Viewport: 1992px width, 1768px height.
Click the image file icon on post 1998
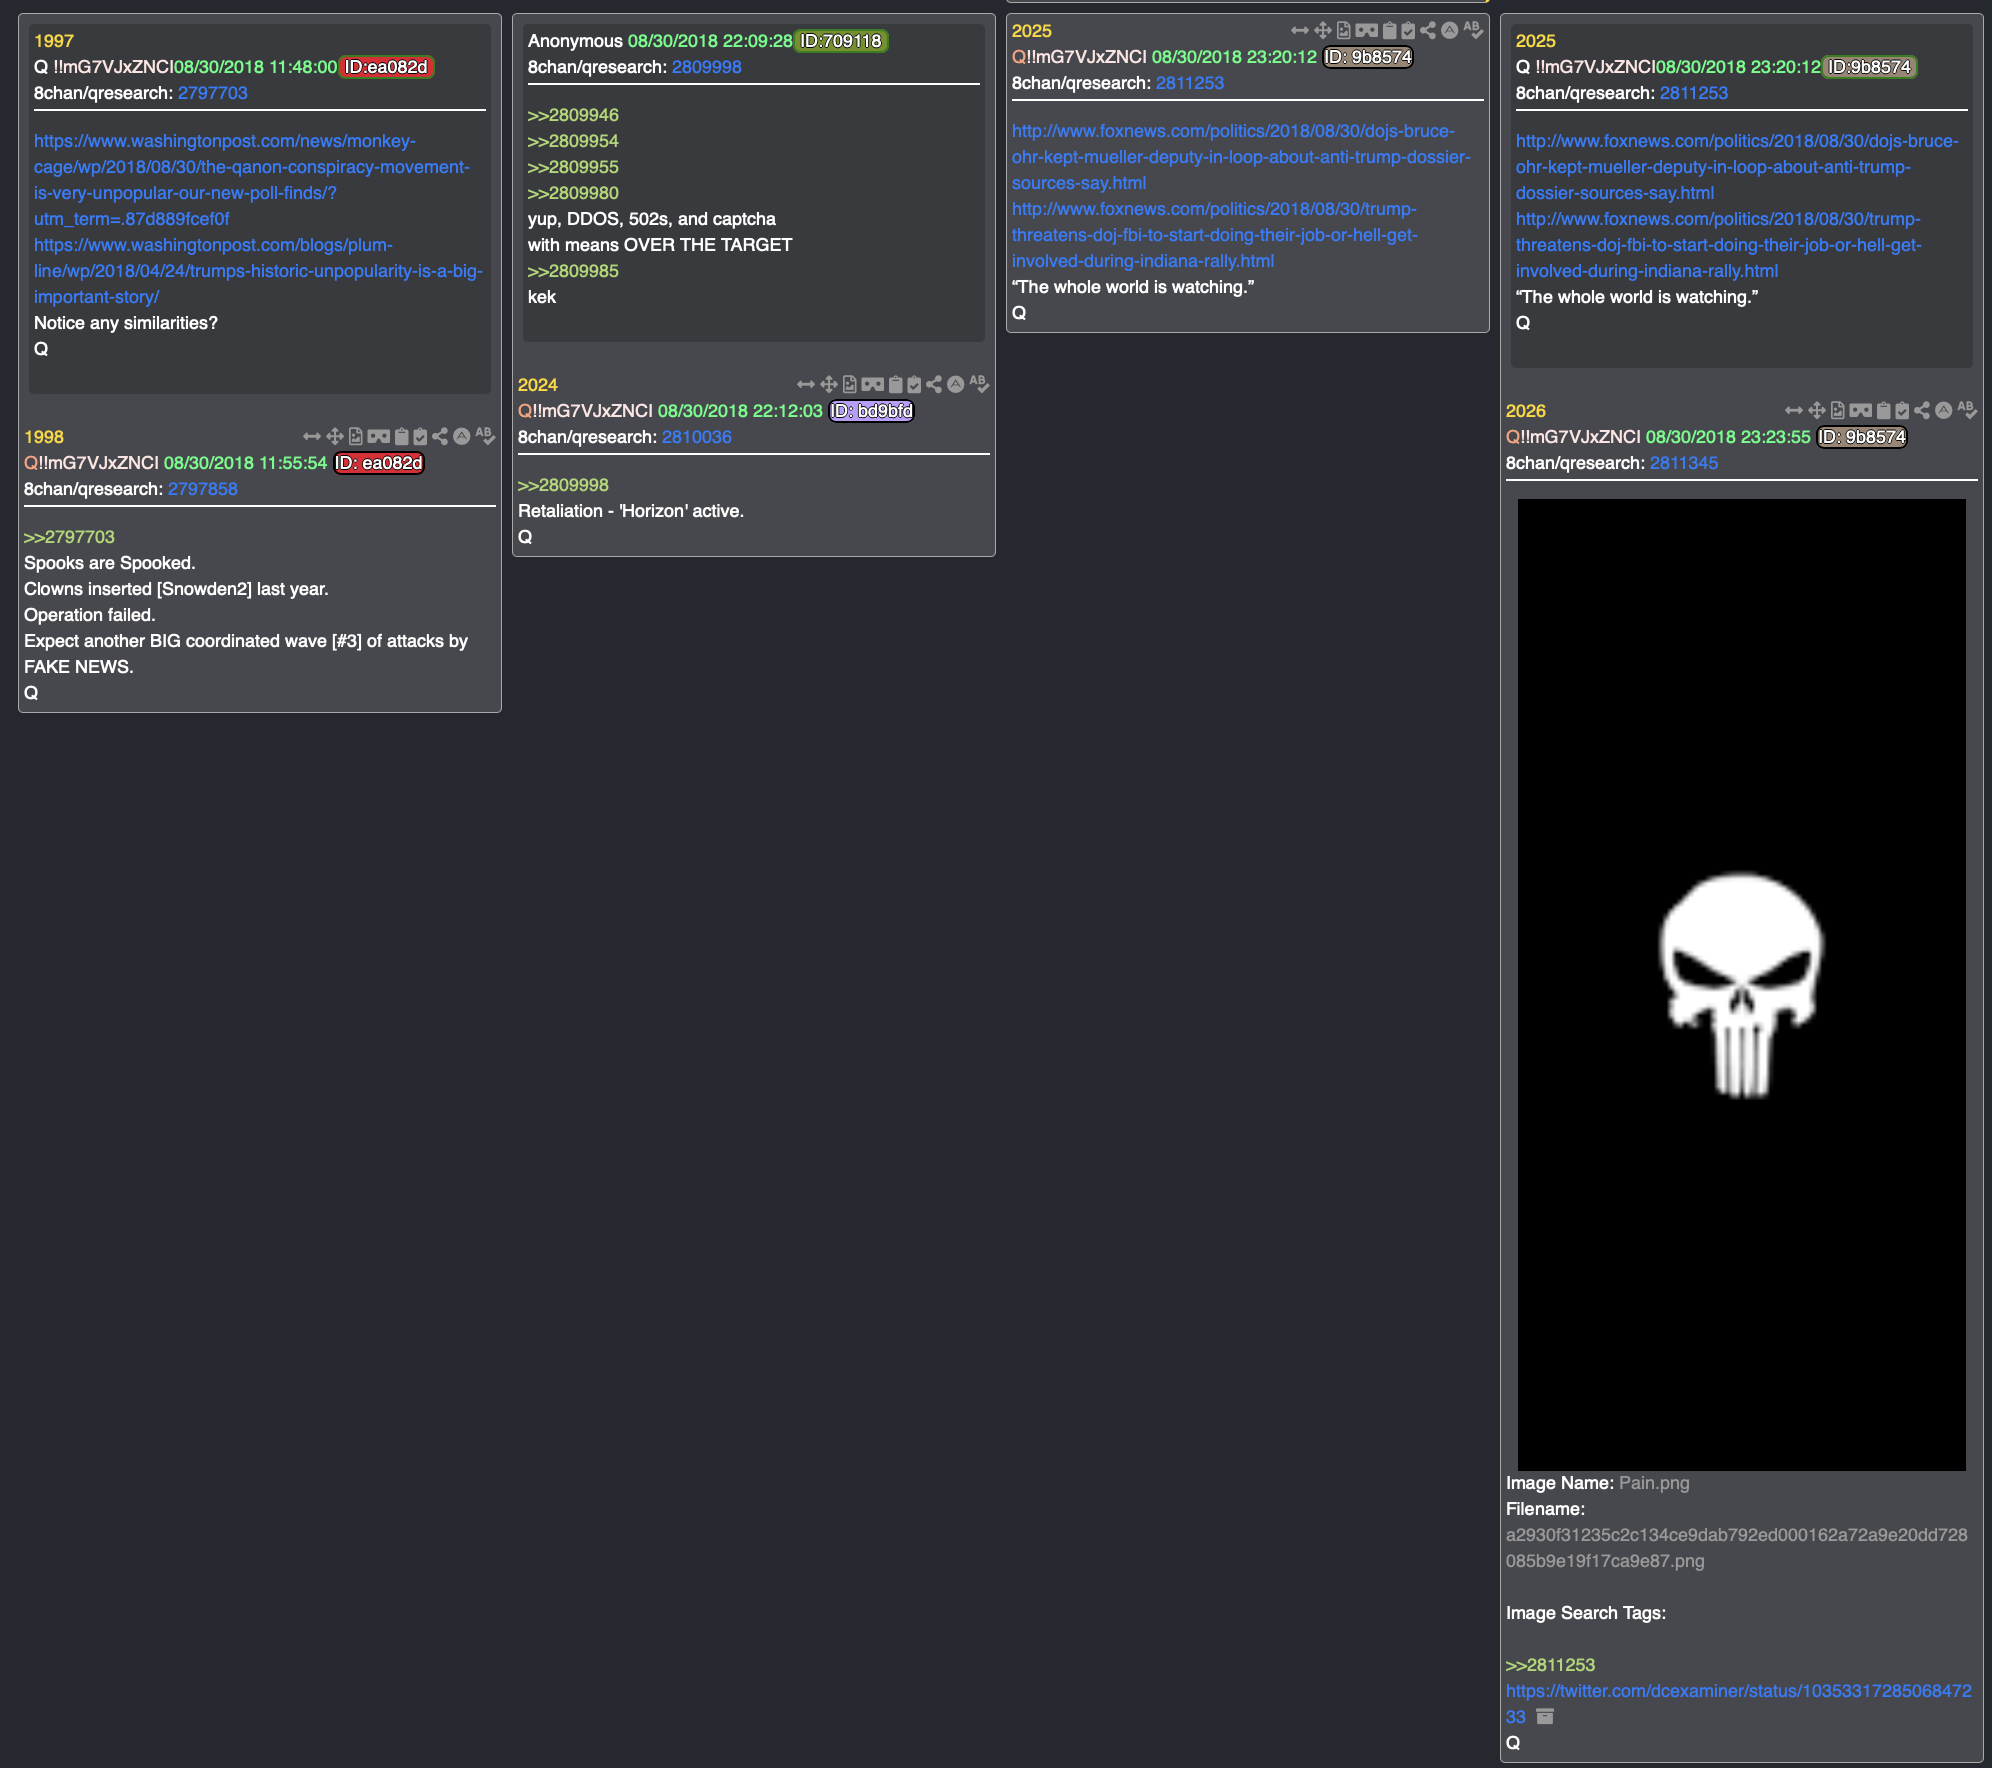[356, 437]
